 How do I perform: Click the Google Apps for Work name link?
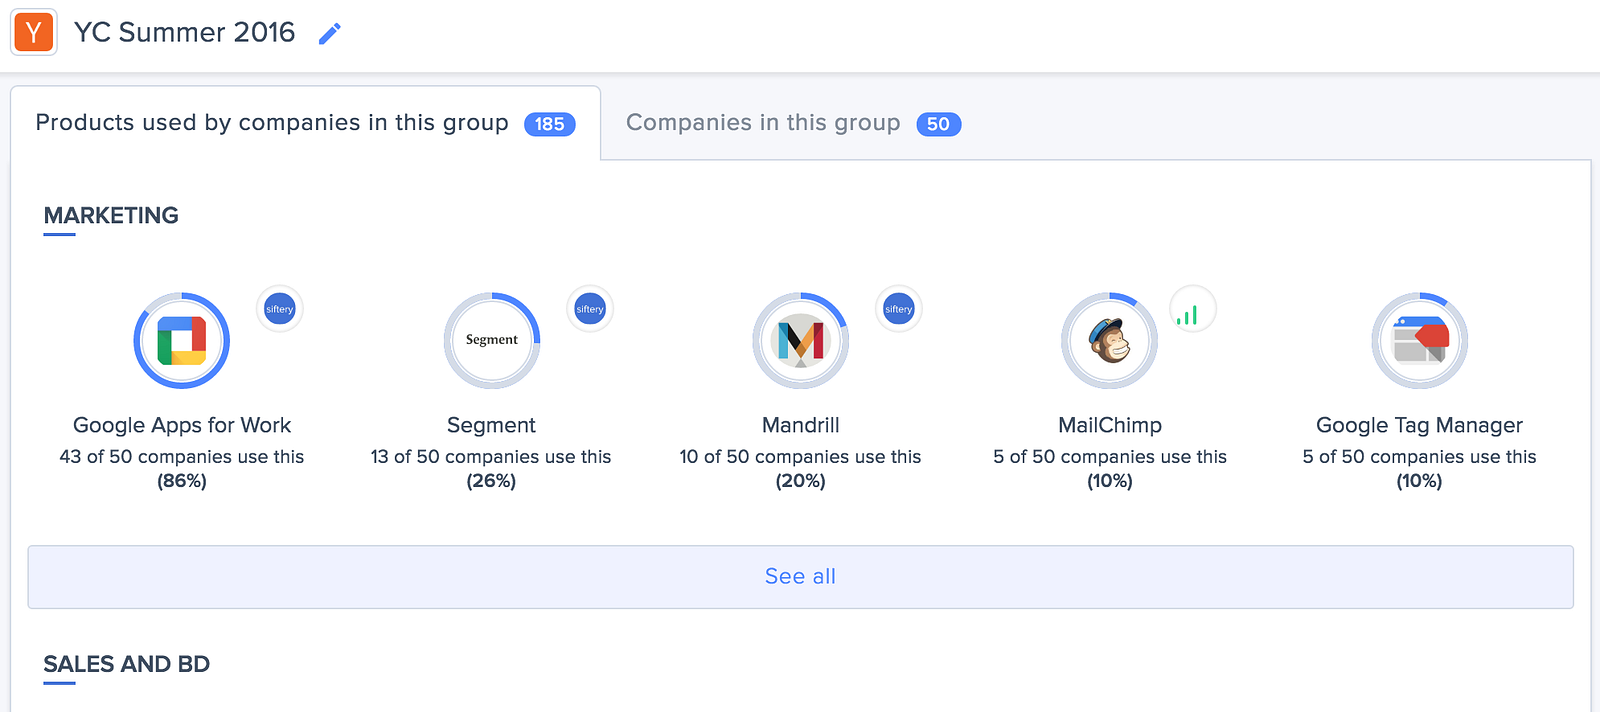pos(182,425)
